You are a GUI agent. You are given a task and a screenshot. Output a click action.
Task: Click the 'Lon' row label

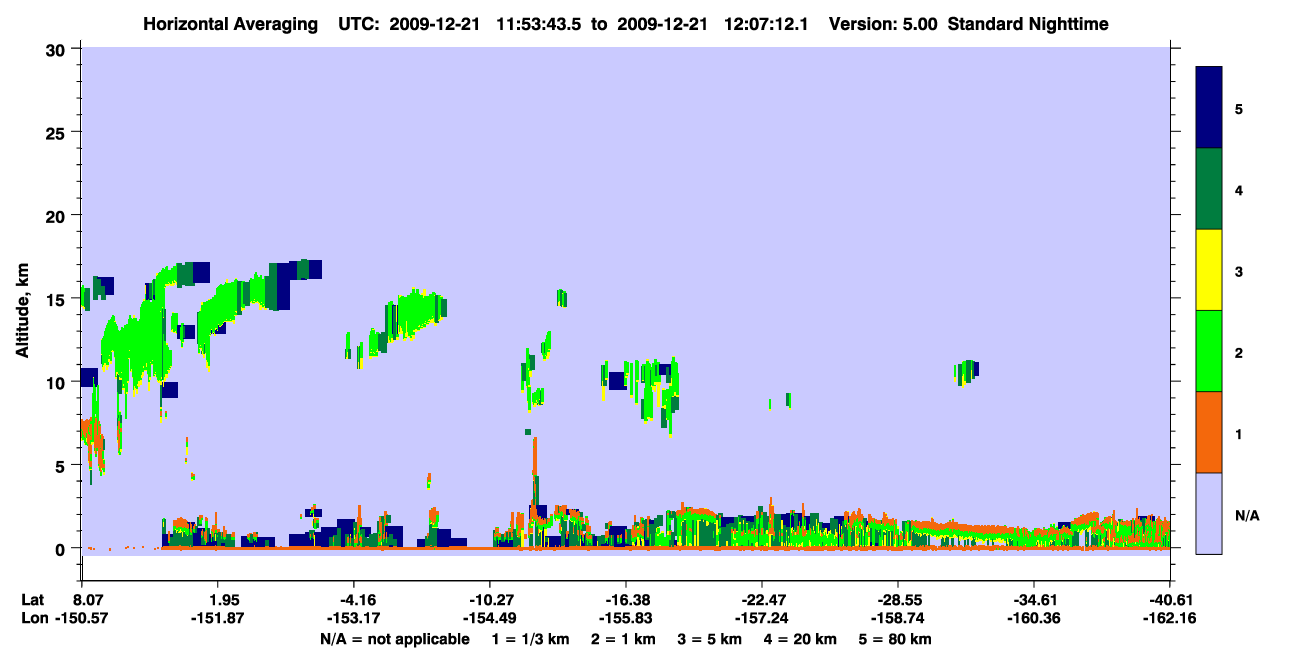pos(34,619)
